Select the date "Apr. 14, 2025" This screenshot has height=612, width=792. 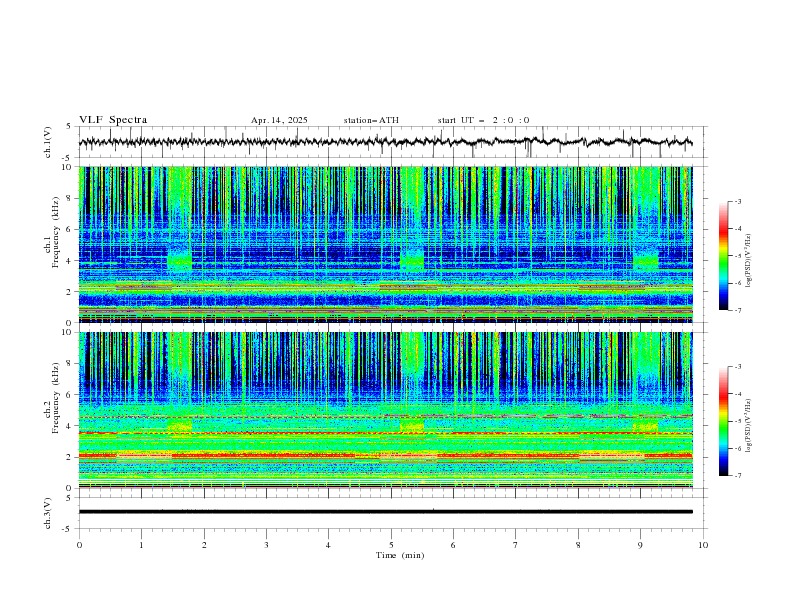tap(279, 120)
